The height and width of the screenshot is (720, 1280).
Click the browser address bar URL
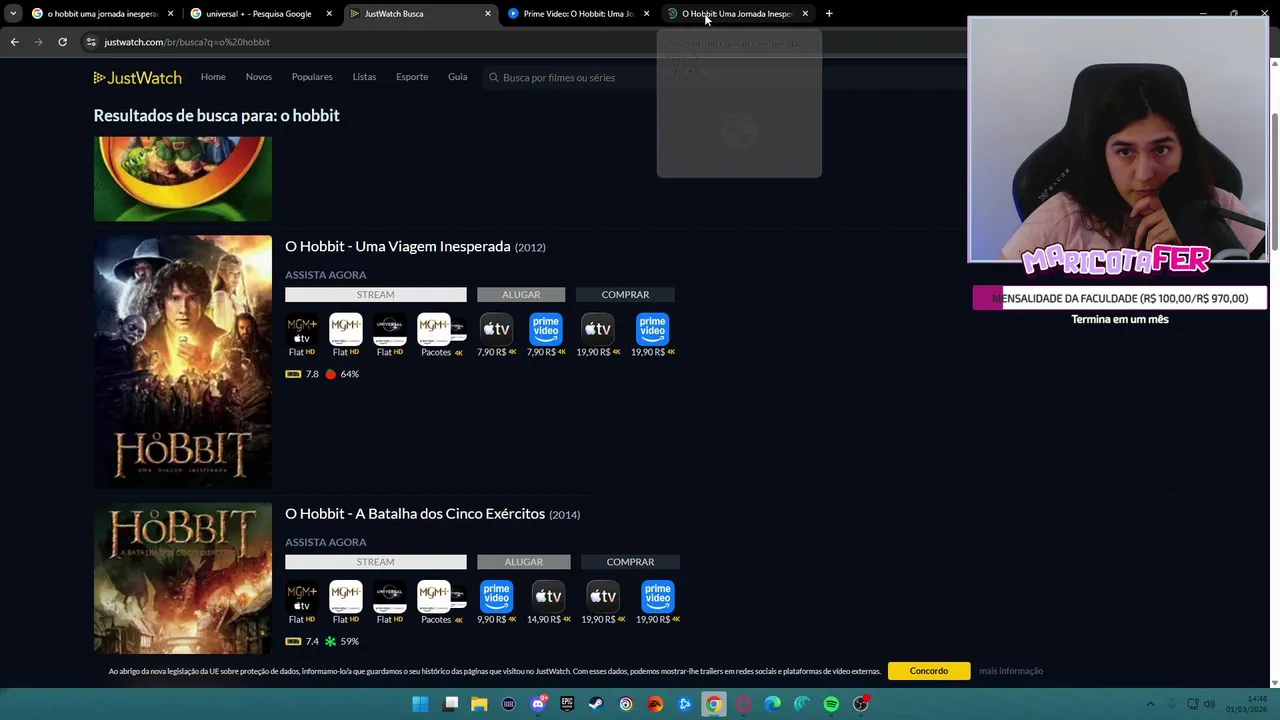pyautogui.click(x=187, y=42)
